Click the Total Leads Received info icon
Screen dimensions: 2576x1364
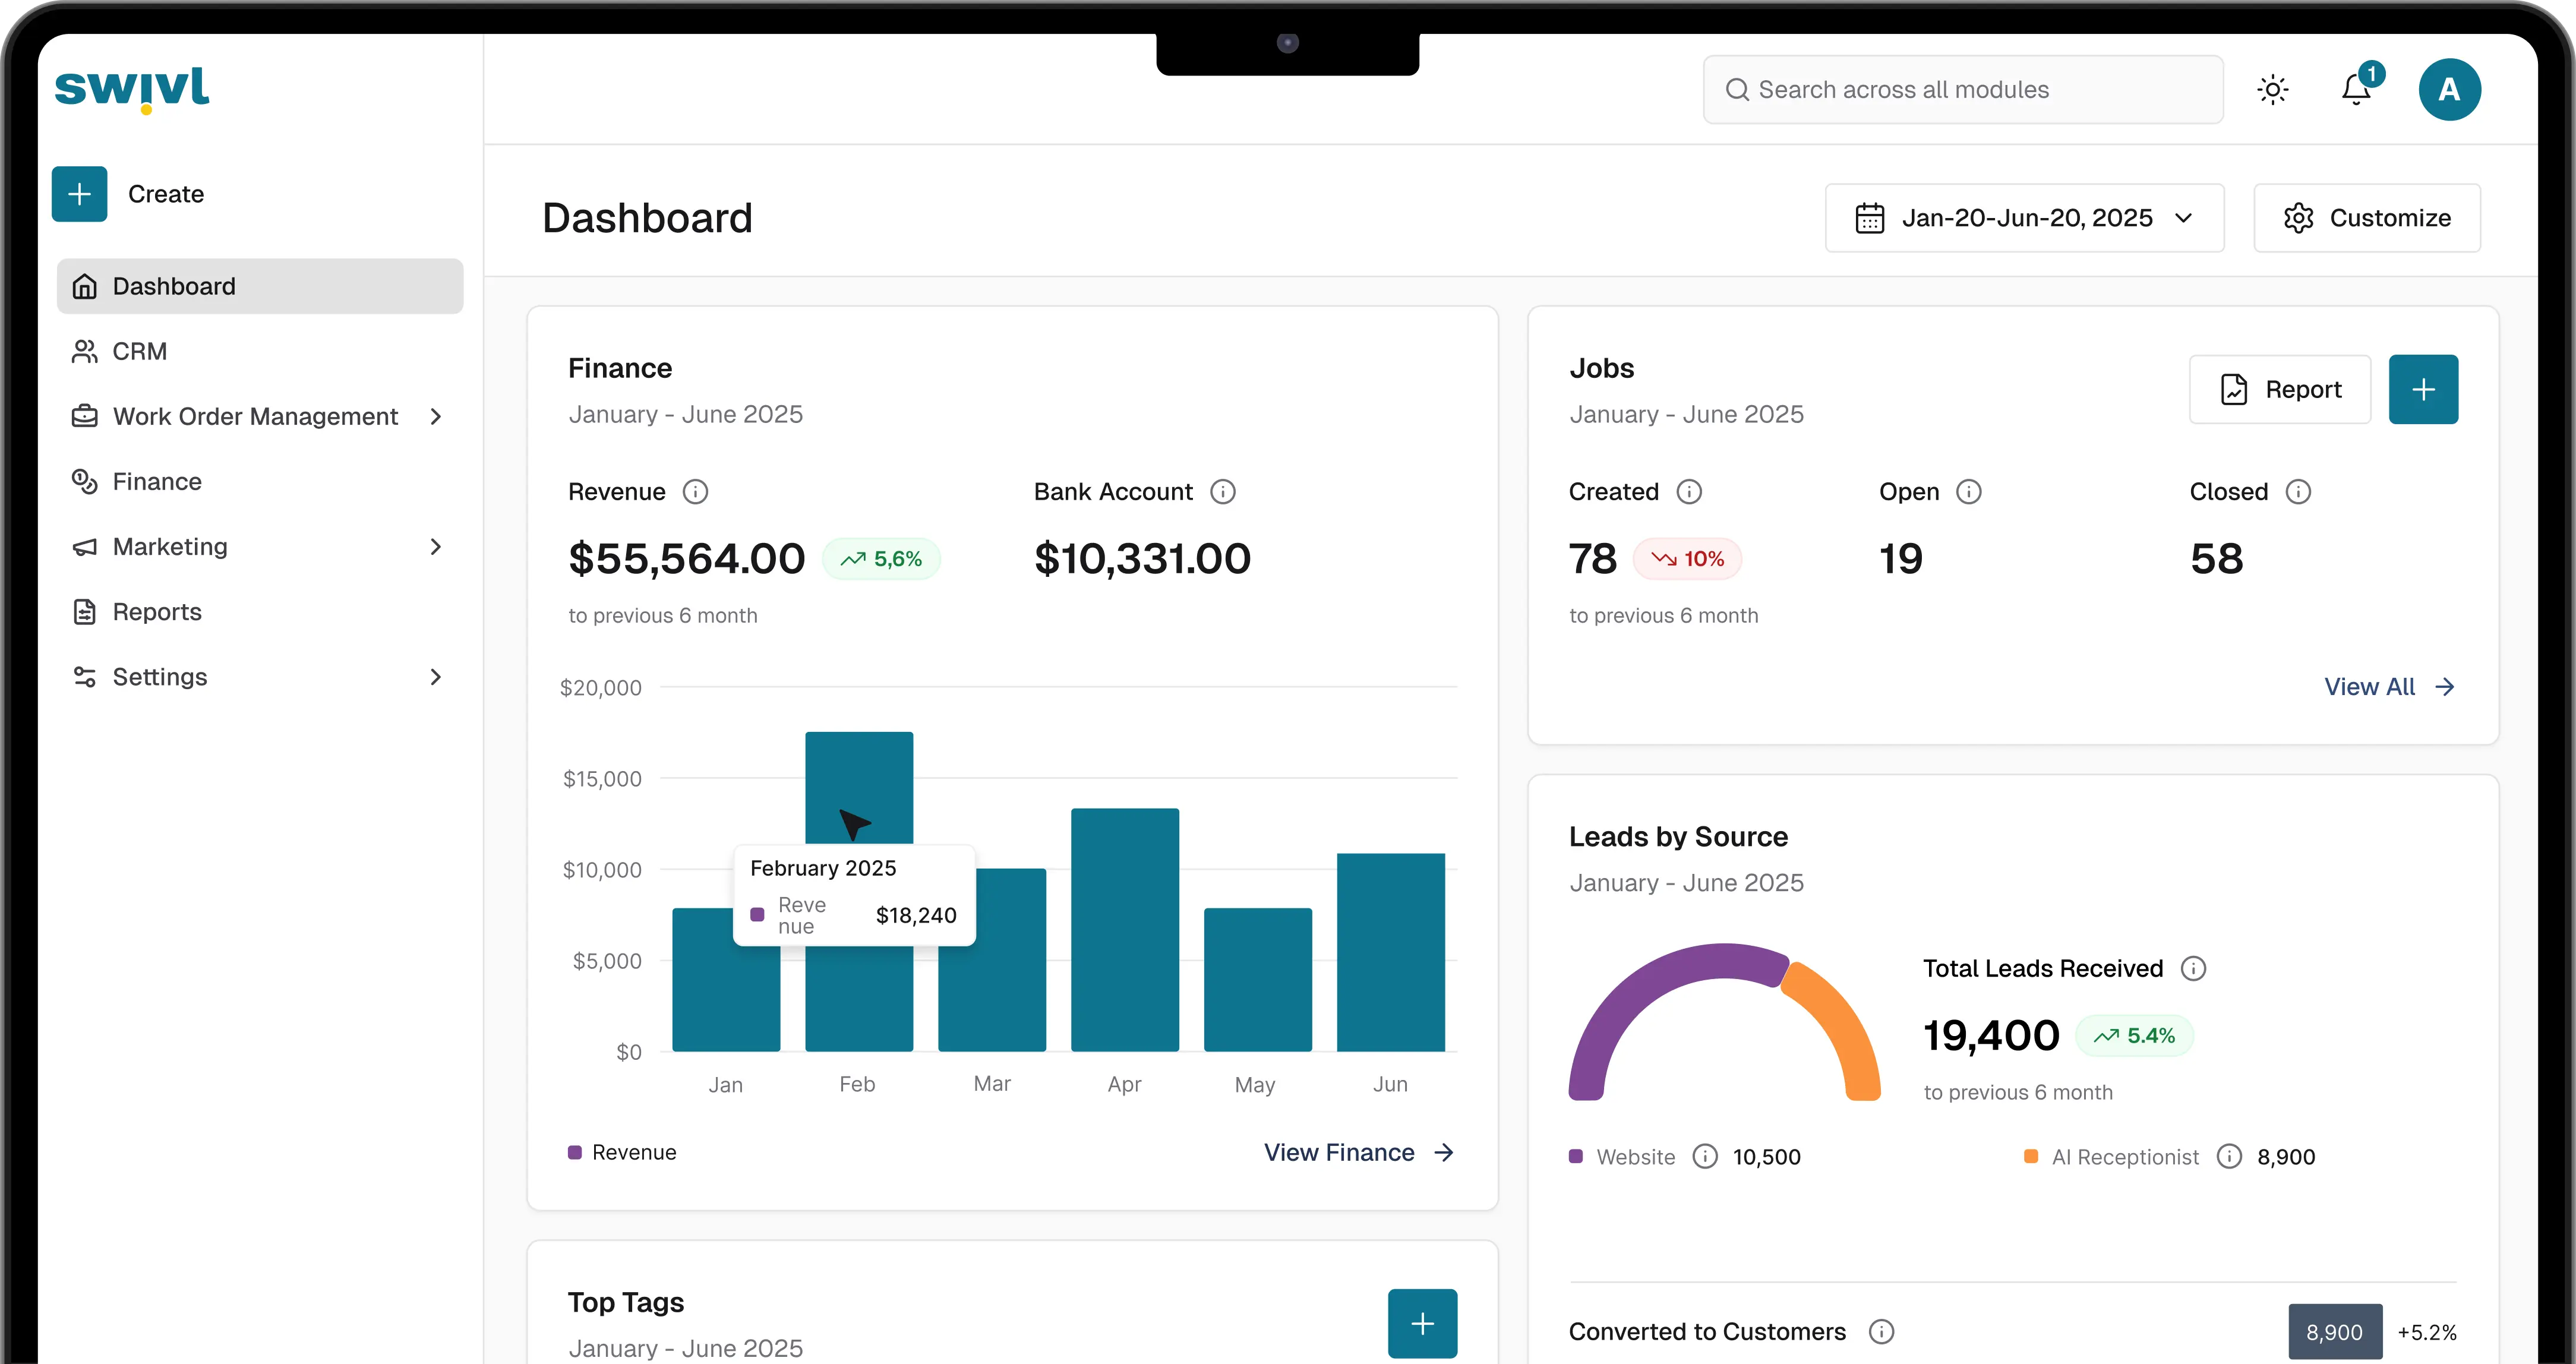2193,968
